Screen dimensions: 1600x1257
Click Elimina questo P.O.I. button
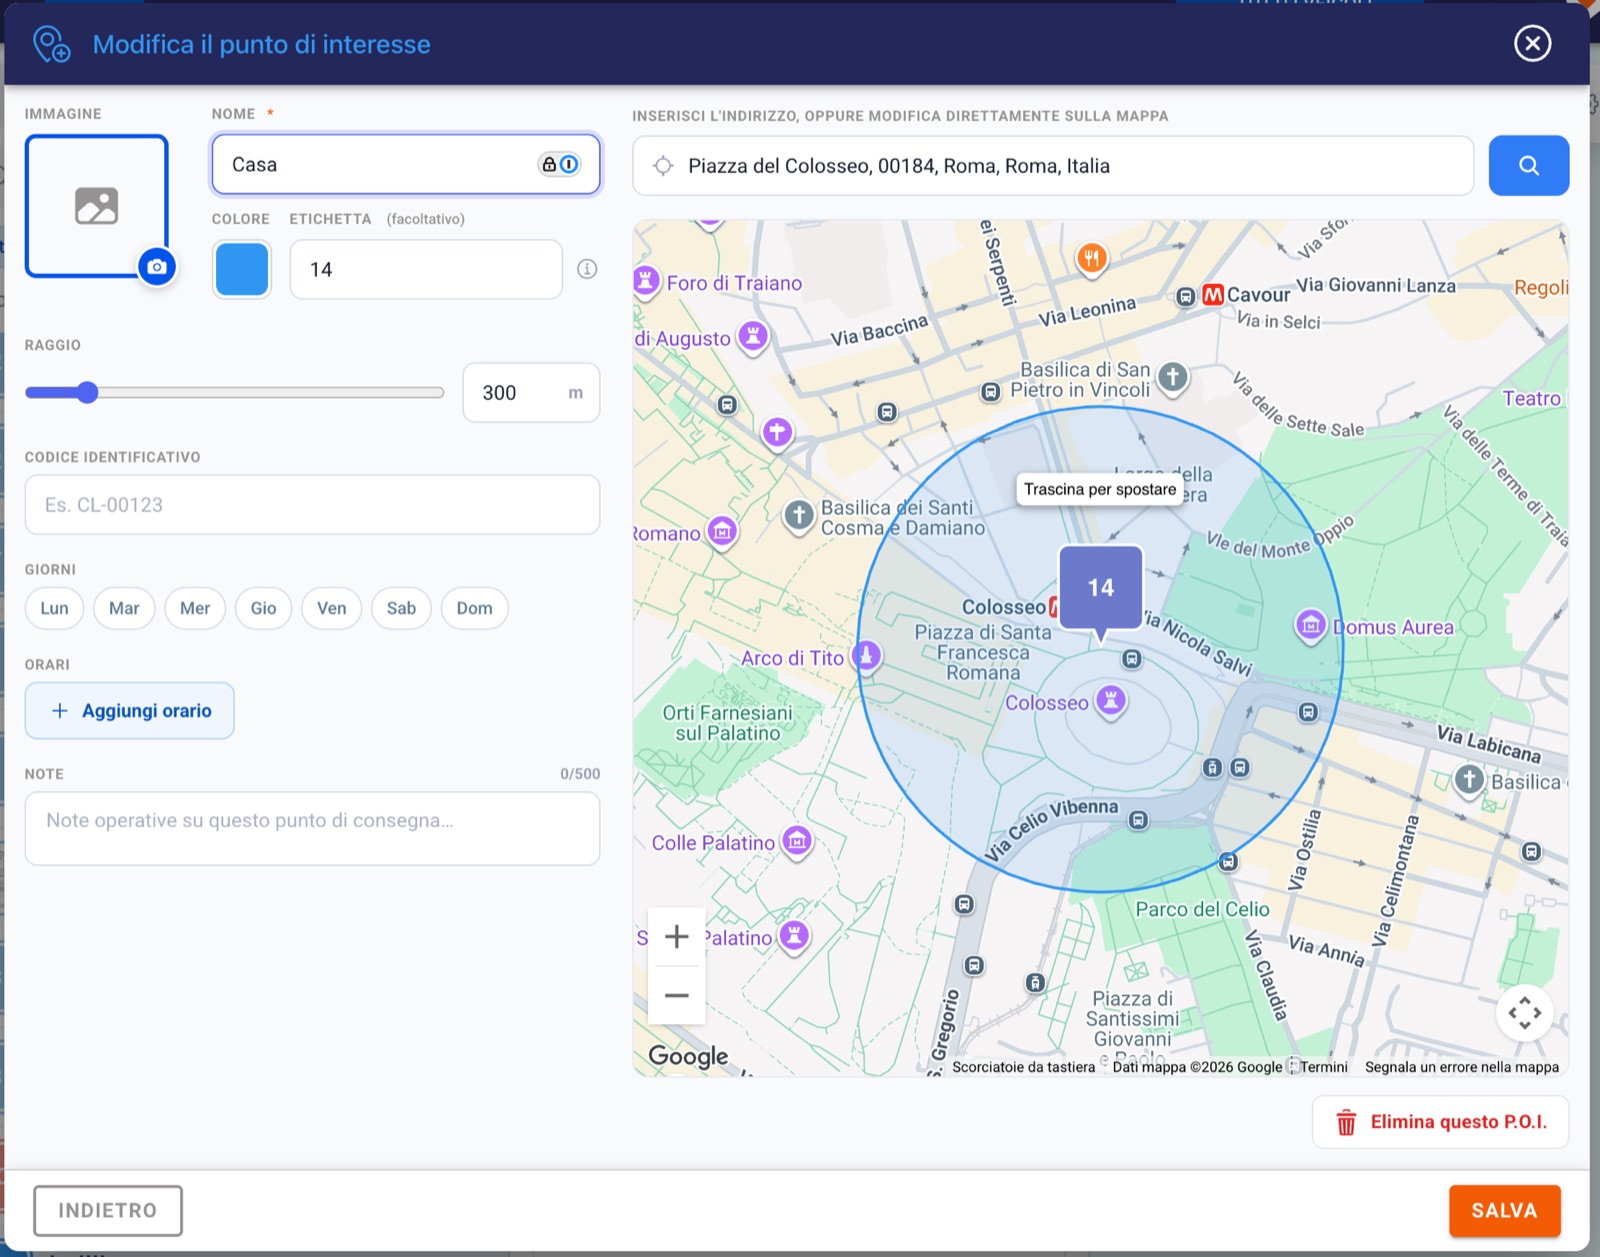pos(1440,1122)
